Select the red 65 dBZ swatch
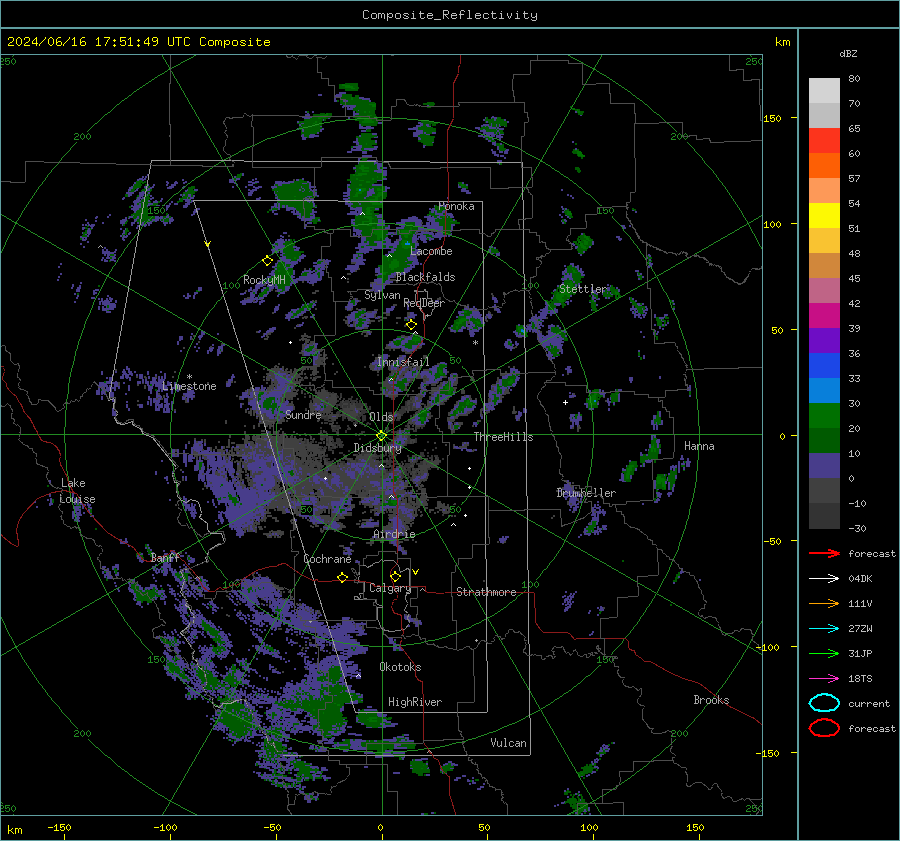The image size is (900, 841). [x=824, y=141]
